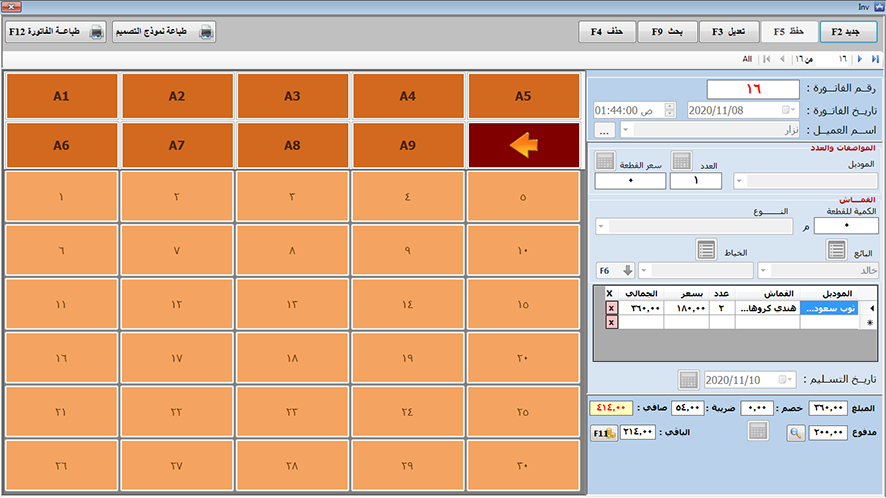Image resolution: width=886 pixels, height=498 pixels.
Task: Select category tile A7
Action: tap(177, 146)
